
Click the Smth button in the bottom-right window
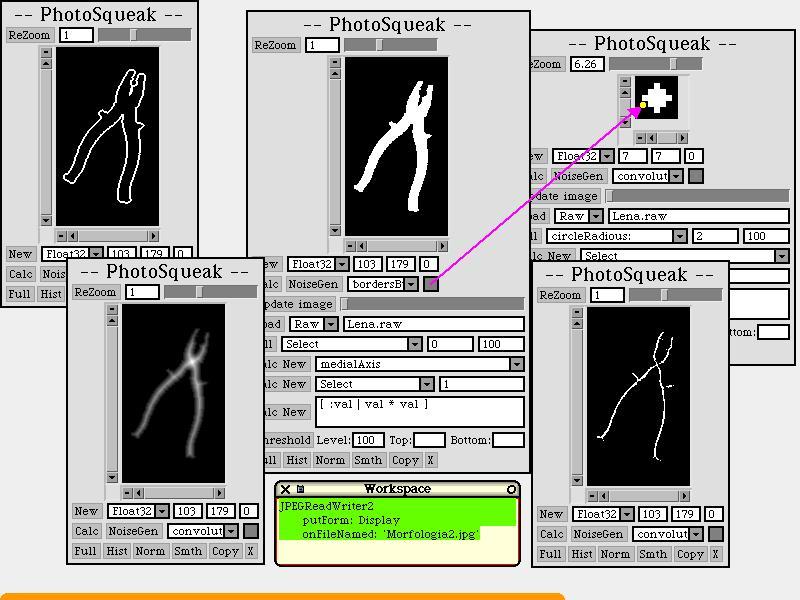point(653,554)
